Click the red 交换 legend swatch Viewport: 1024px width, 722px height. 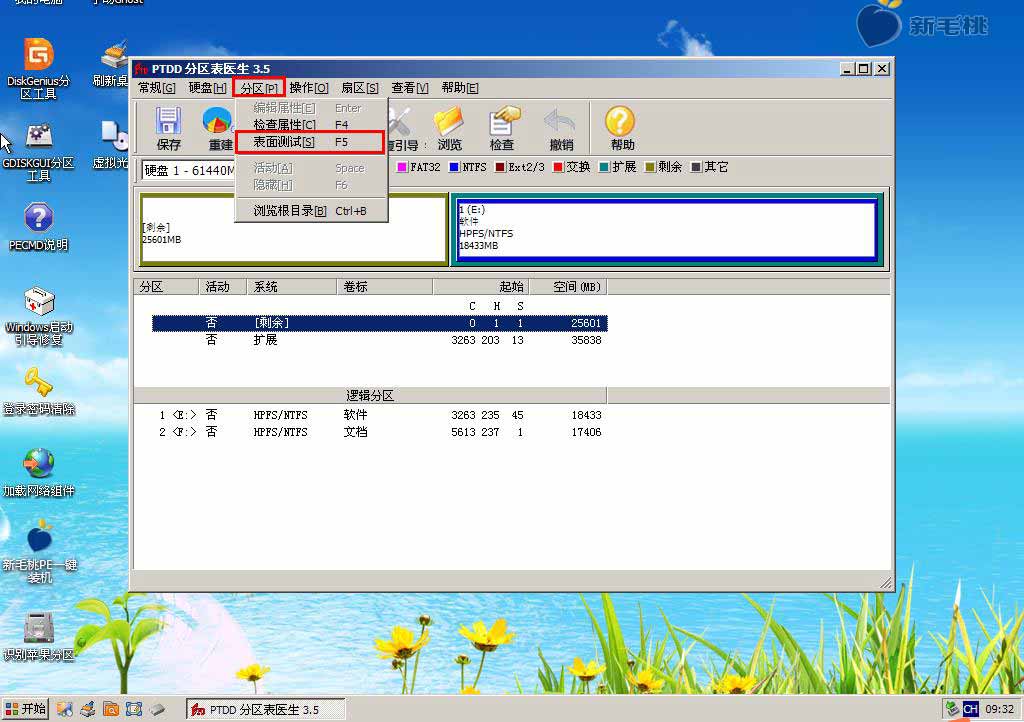[558, 167]
